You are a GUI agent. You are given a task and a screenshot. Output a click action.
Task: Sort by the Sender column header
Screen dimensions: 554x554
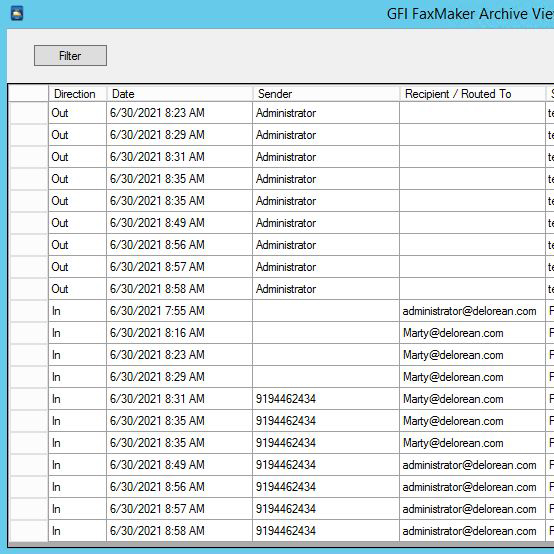[326, 94]
